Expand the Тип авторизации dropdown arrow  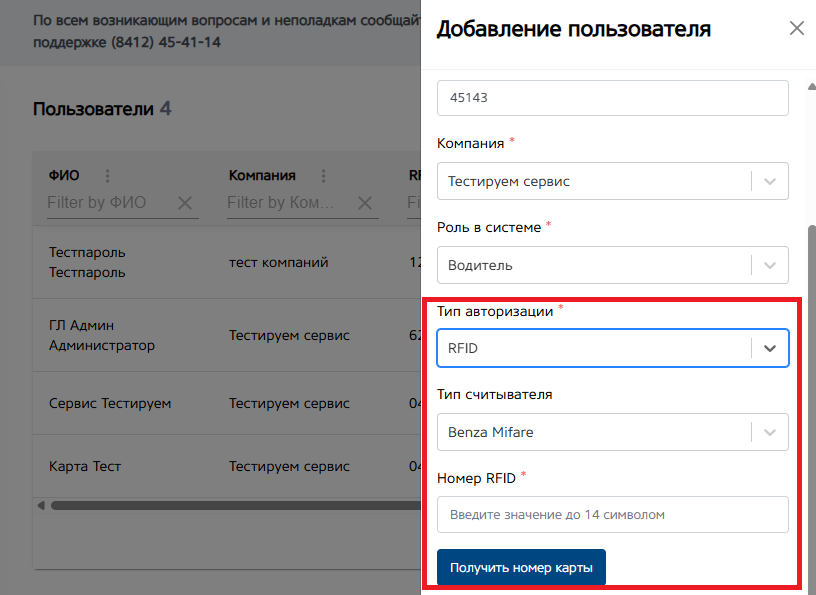point(770,348)
